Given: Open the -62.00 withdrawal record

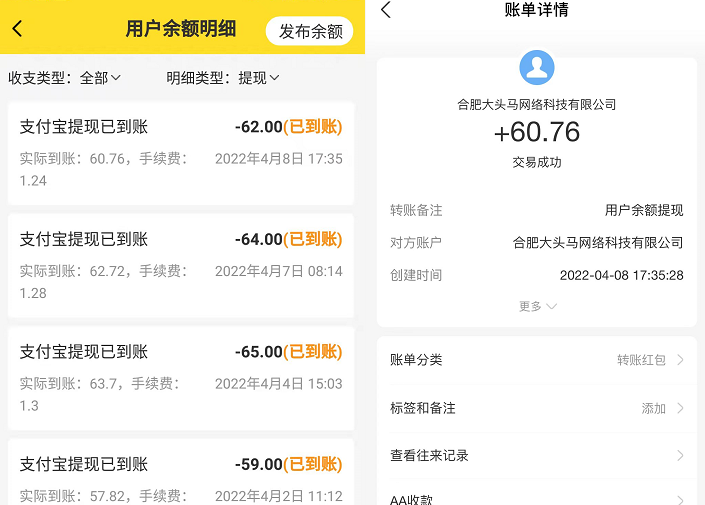Looking at the screenshot, I should tap(181, 153).
